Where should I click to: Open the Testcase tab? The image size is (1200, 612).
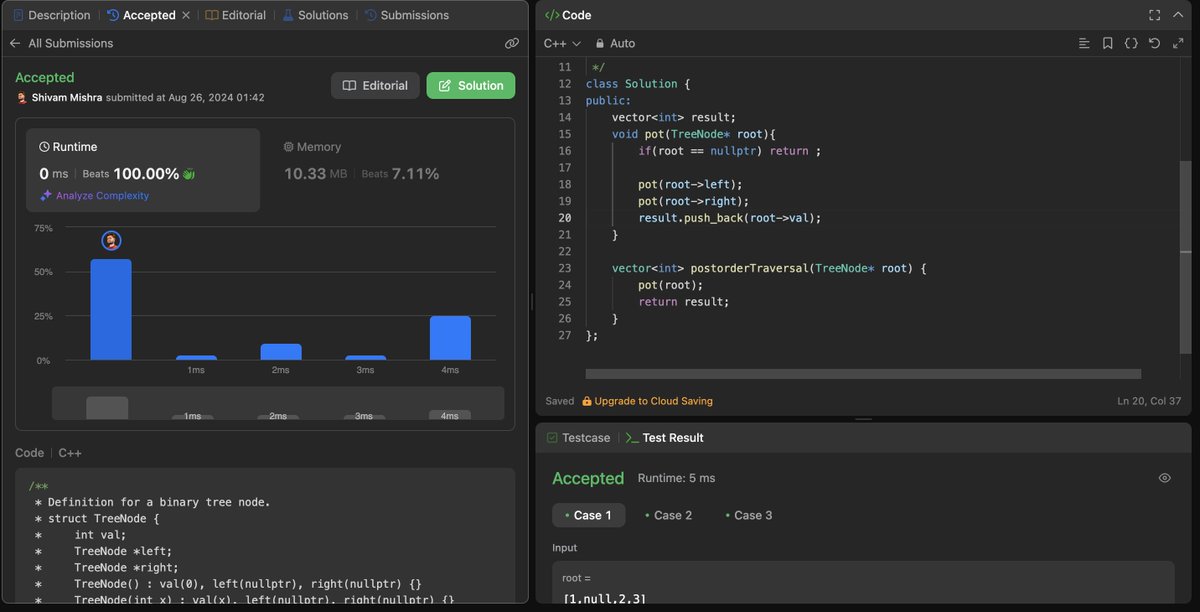click(577, 438)
